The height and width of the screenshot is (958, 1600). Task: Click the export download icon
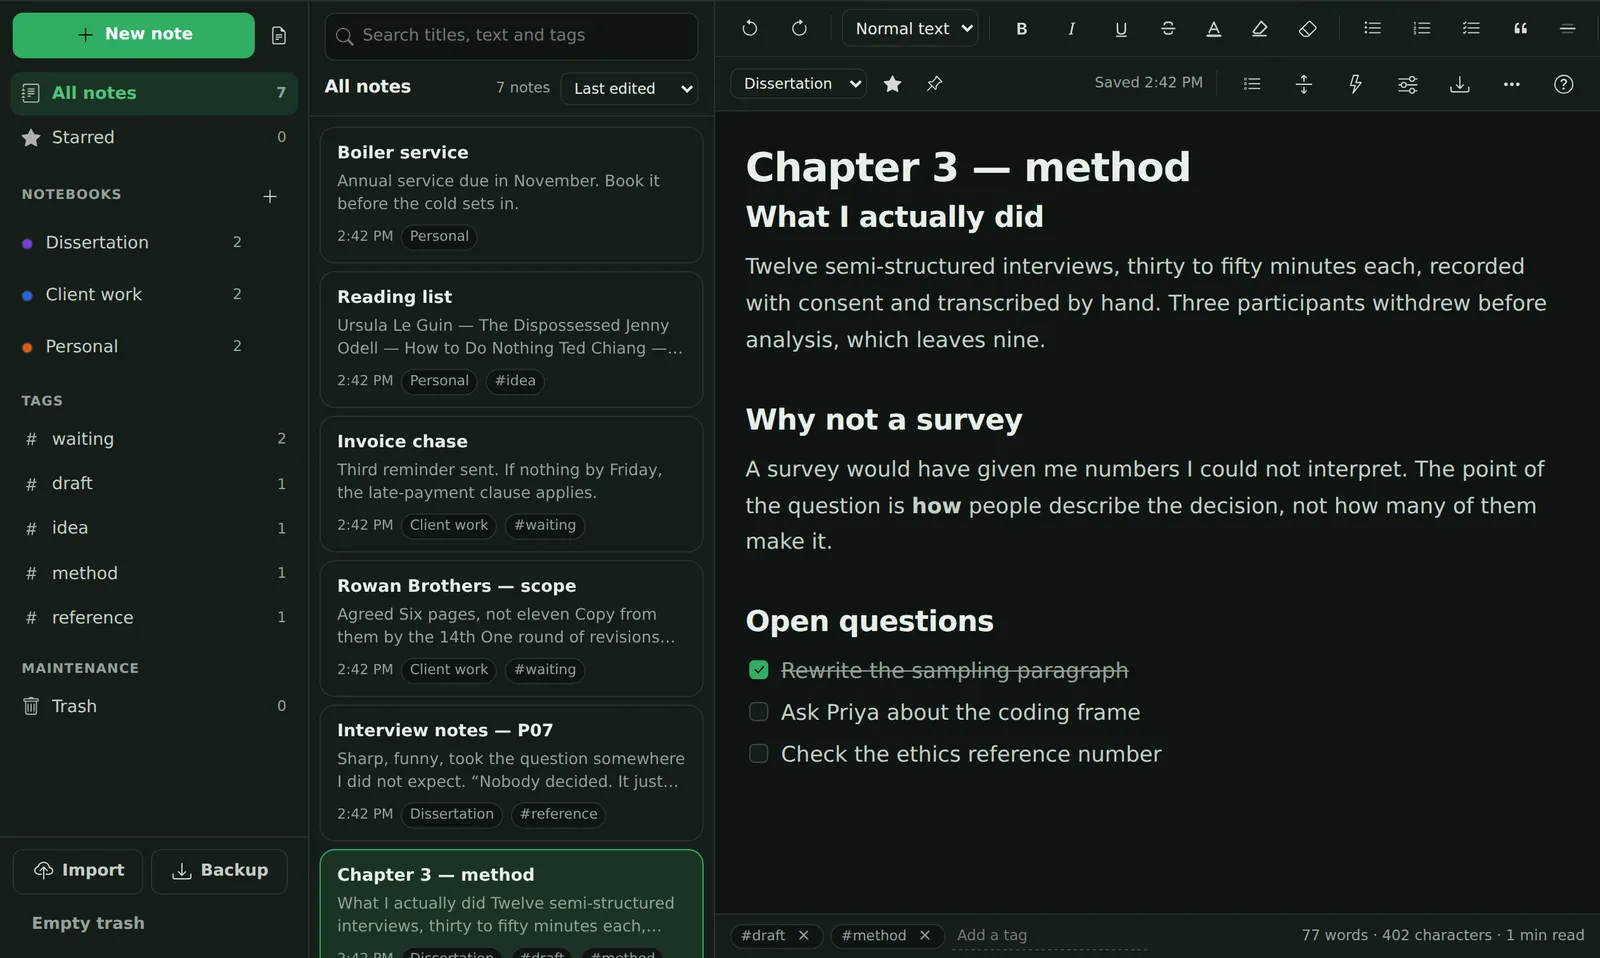click(1460, 84)
